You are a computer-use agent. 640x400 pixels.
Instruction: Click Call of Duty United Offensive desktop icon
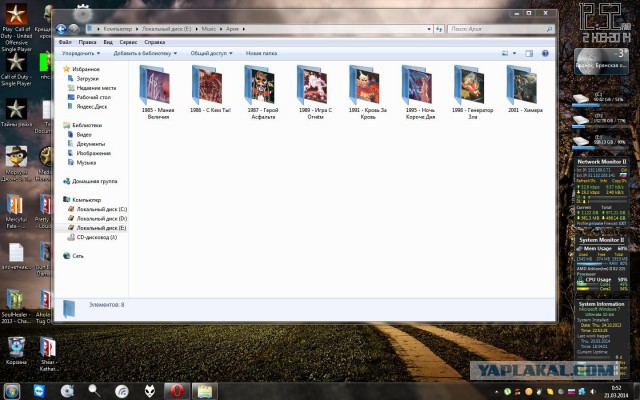click(x=16, y=28)
